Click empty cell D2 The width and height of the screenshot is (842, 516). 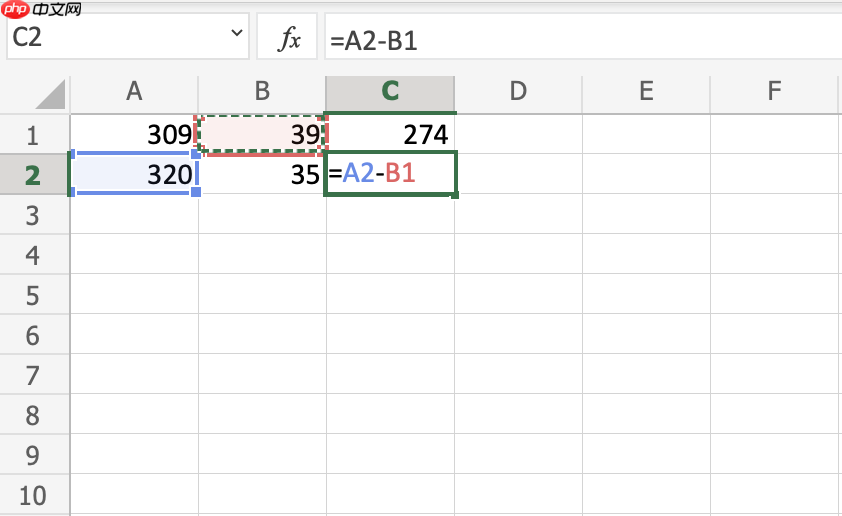(x=518, y=175)
